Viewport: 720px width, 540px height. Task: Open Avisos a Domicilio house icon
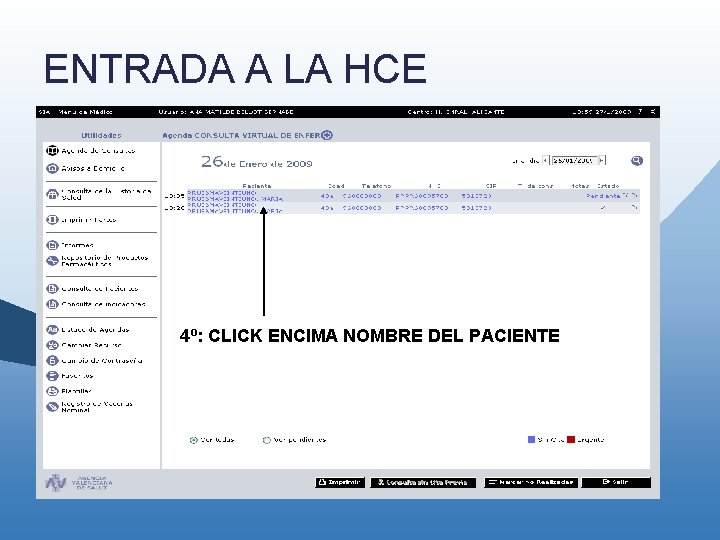coord(52,169)
